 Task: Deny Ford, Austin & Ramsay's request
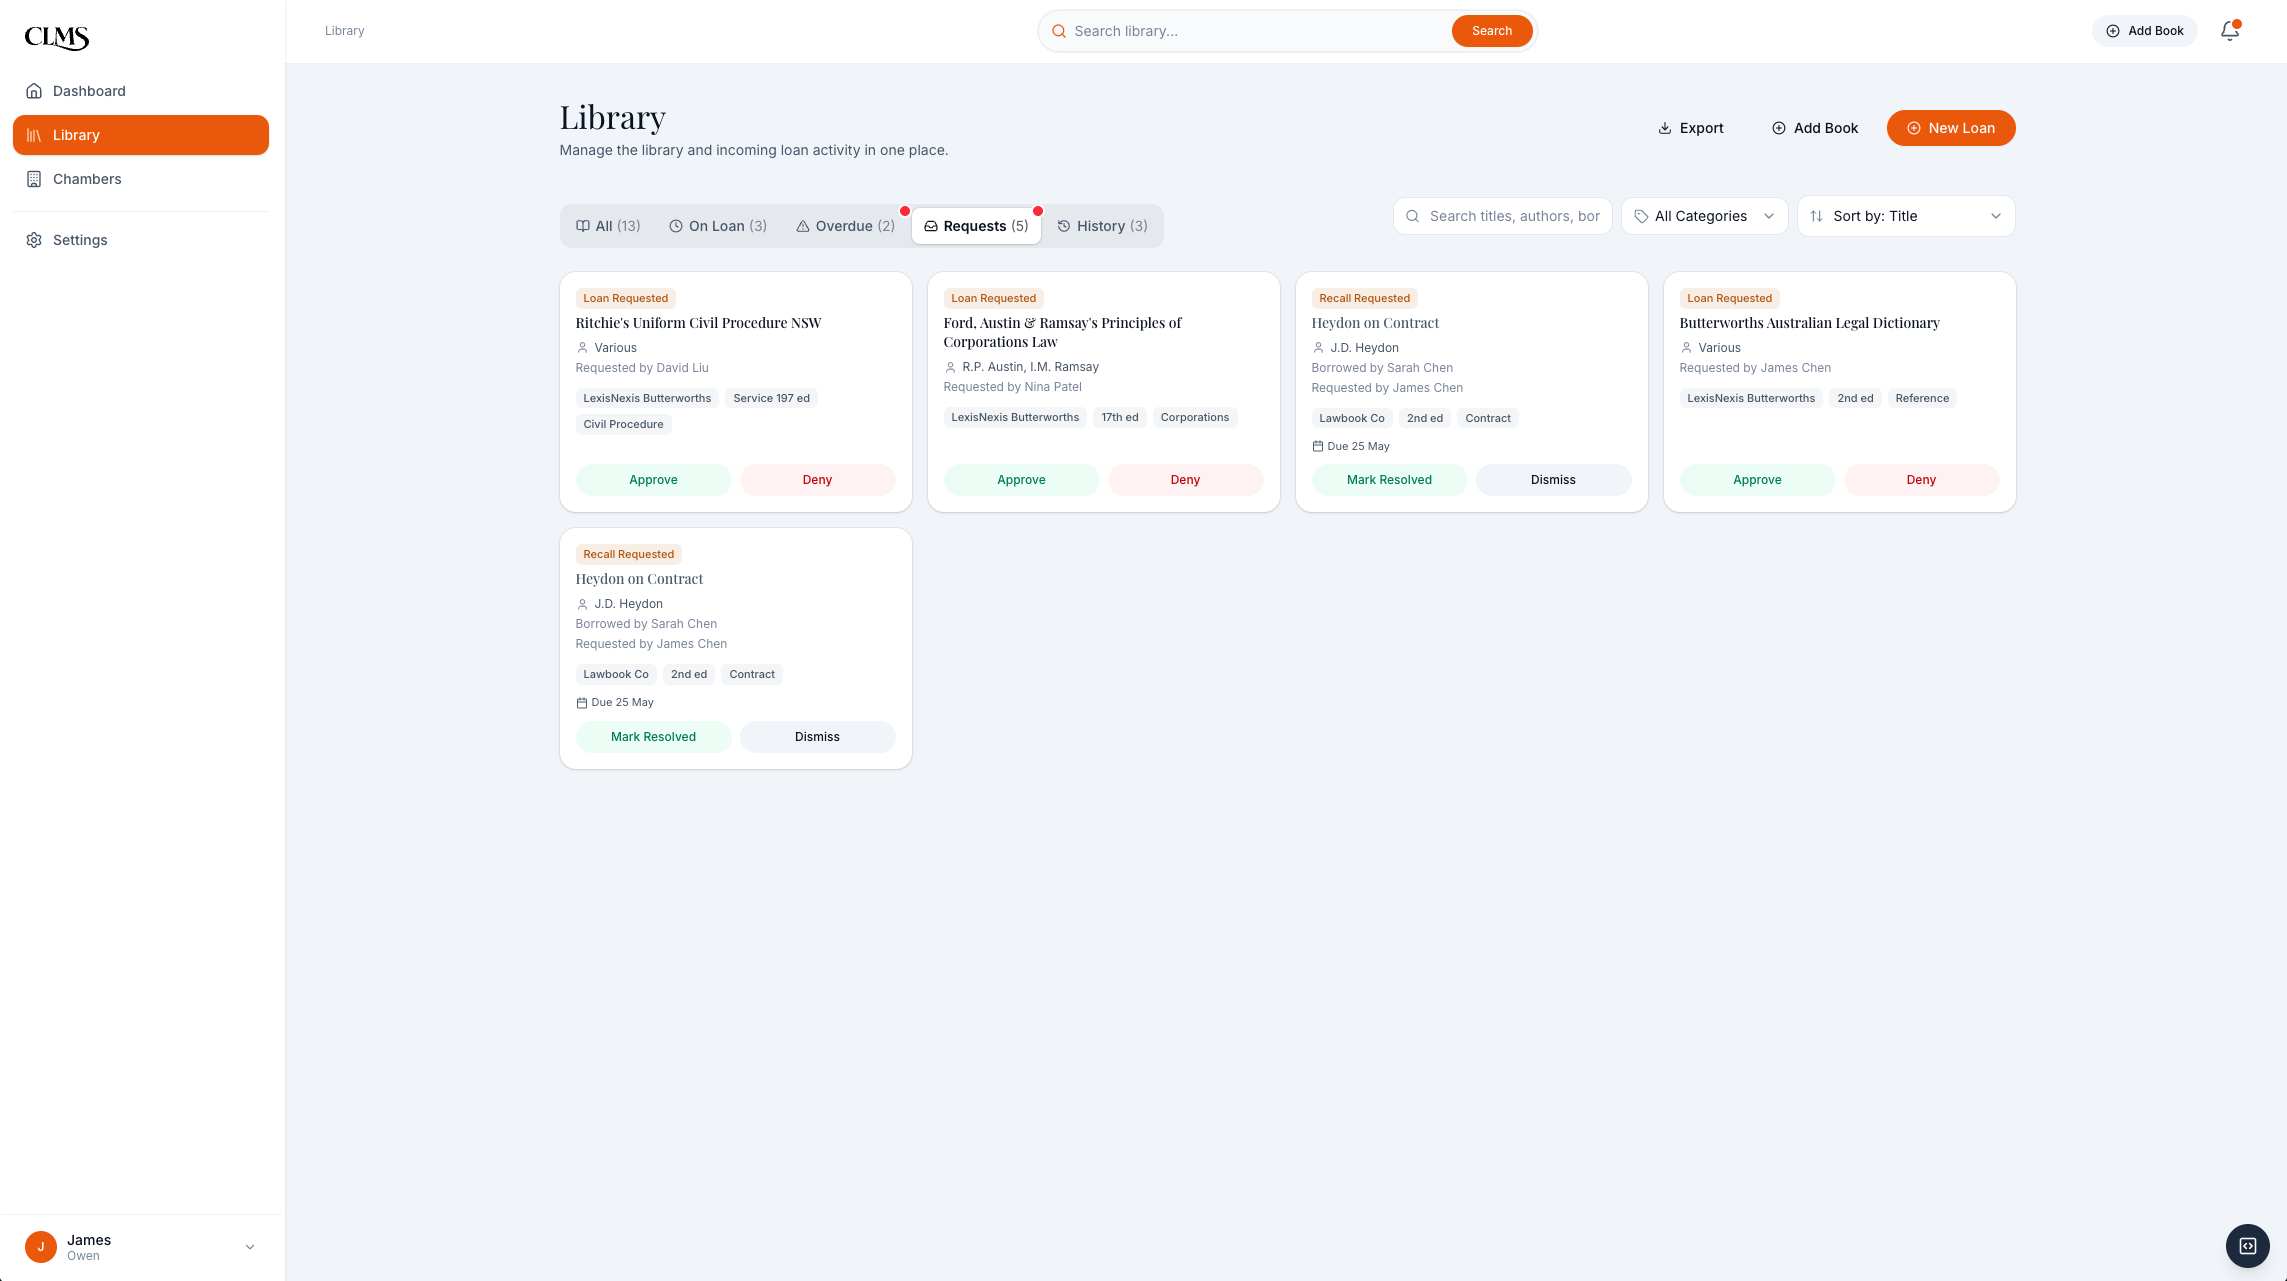1185,480
